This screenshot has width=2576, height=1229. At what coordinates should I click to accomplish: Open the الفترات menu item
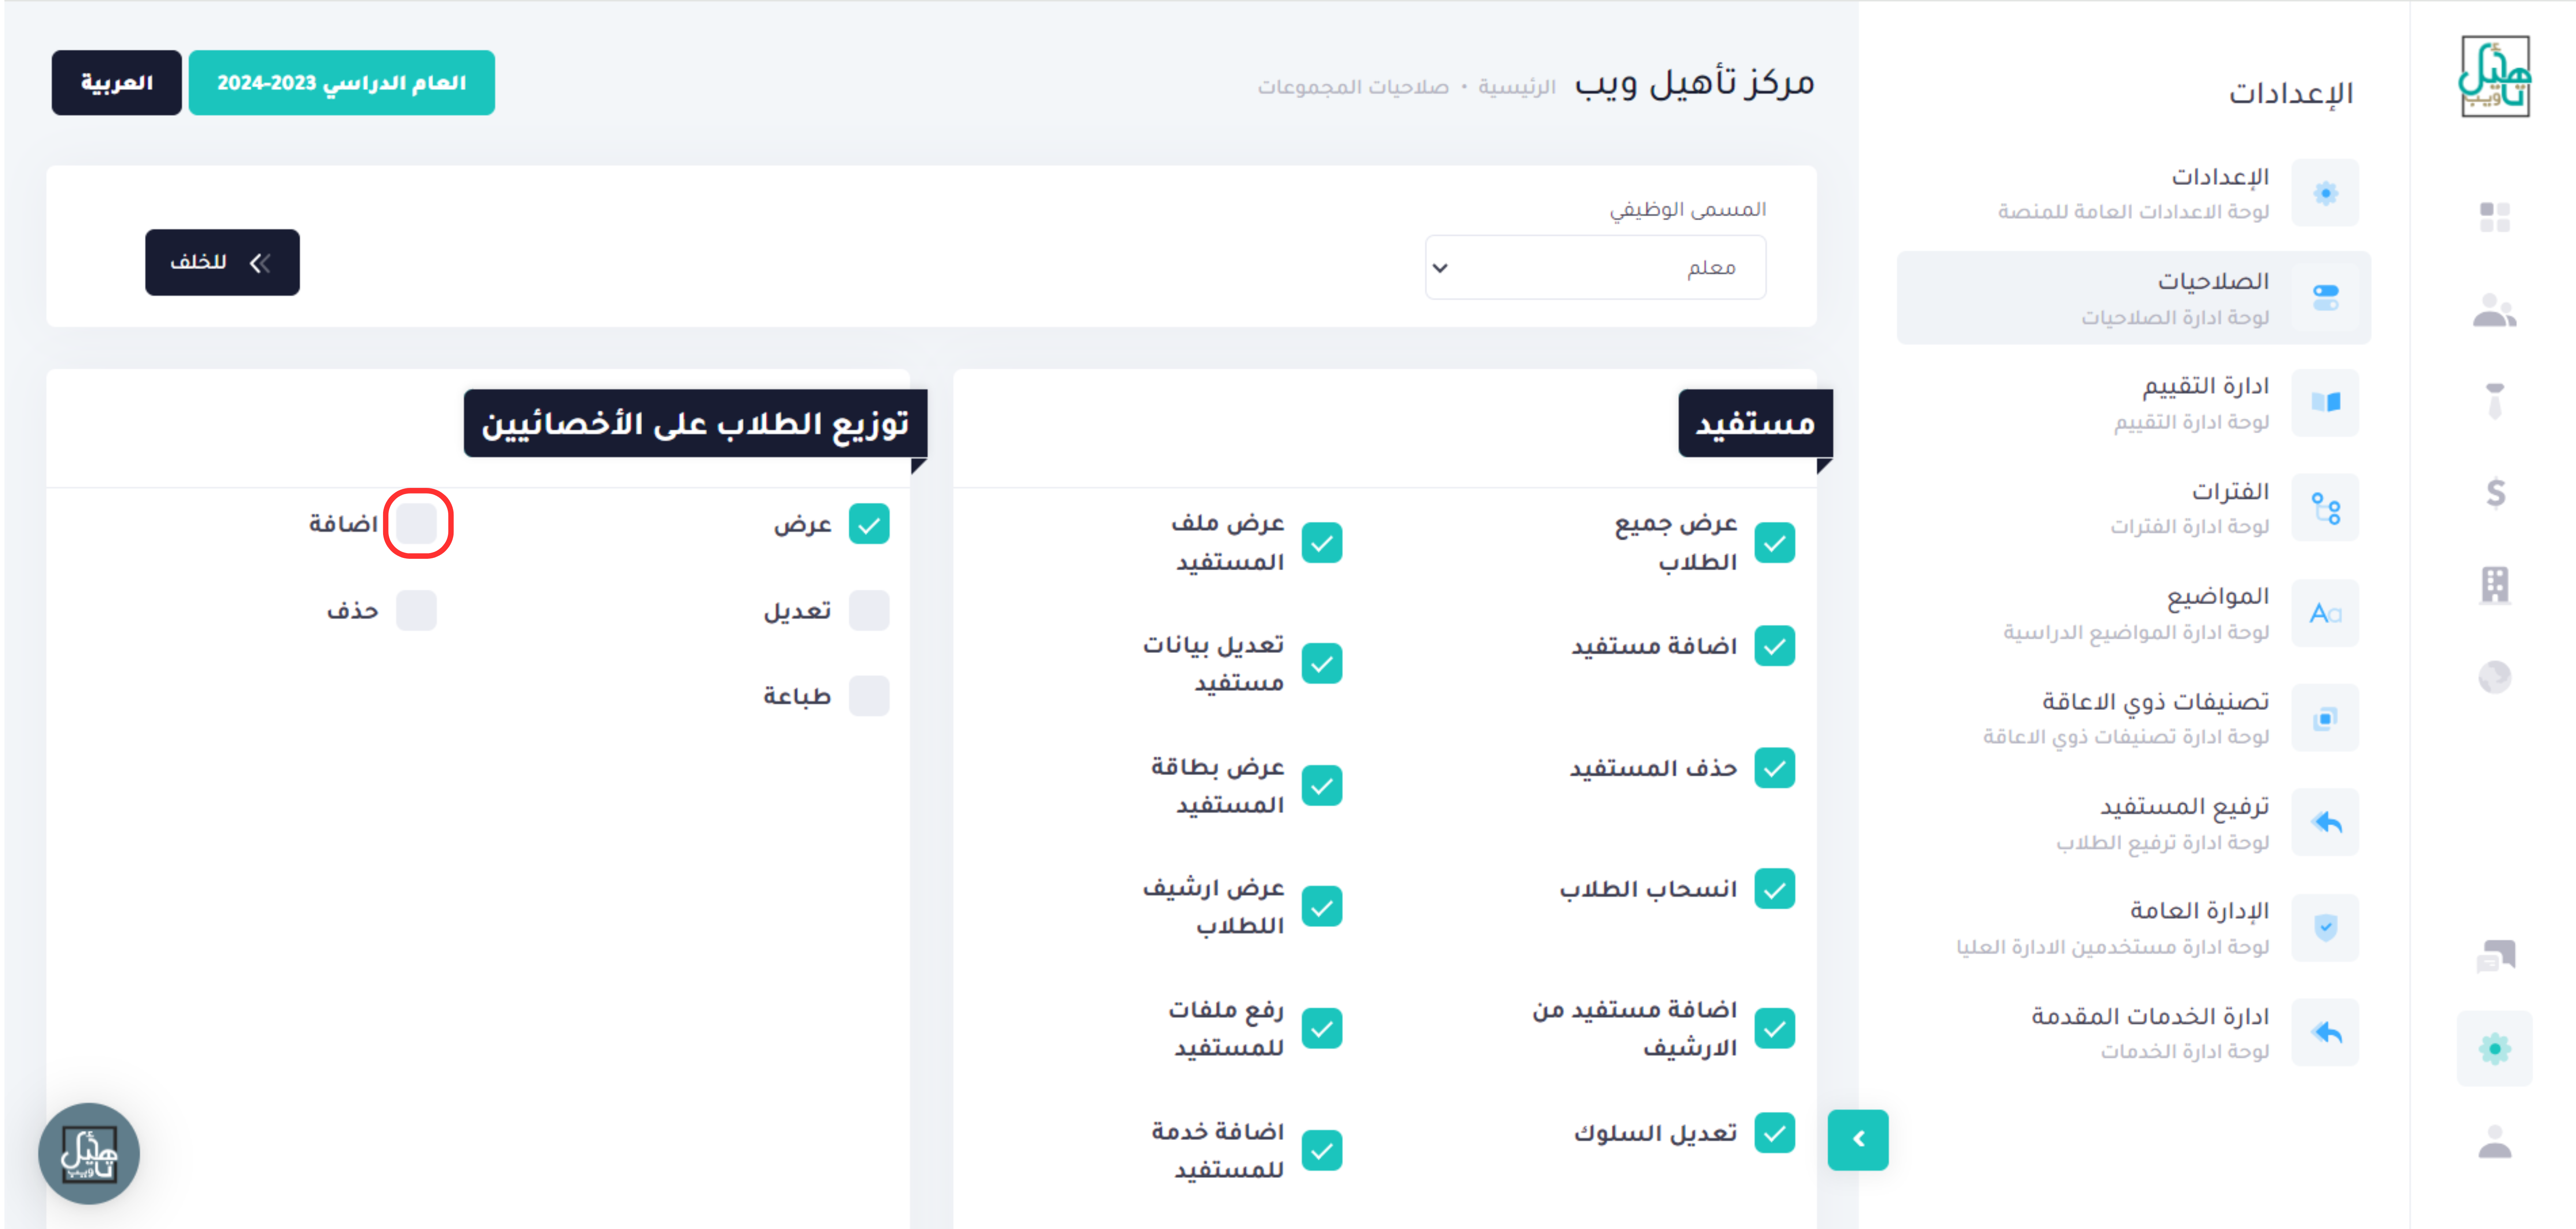point(2133,508)
